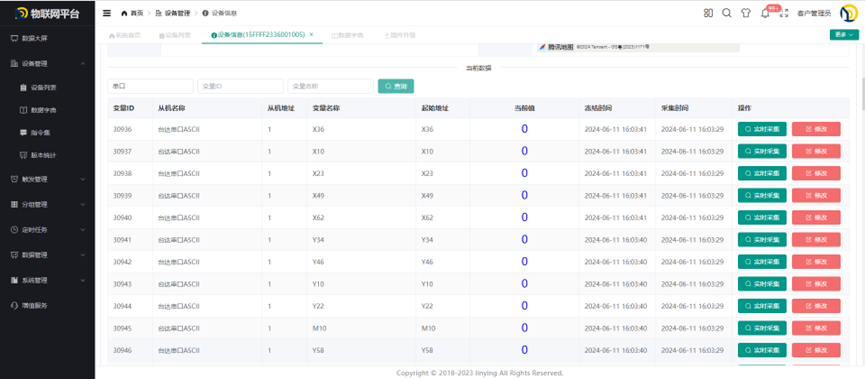Switch to the 设备列表 tab
865x379 pixels.
point(175,35)
